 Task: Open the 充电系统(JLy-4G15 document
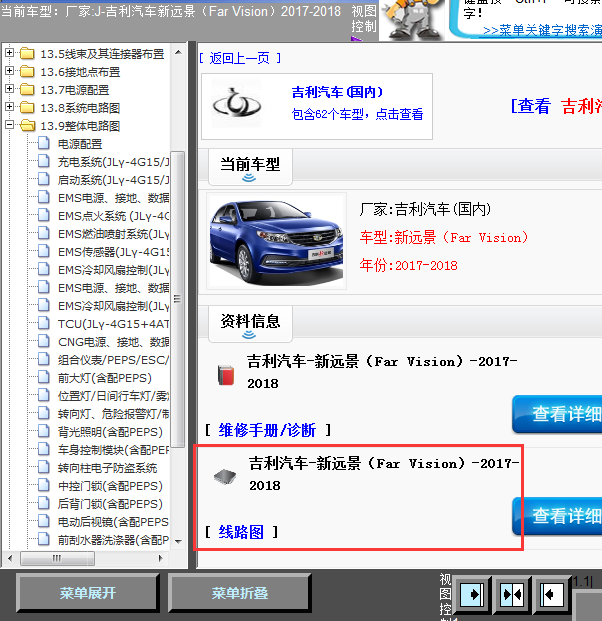(x=113, y=162)
